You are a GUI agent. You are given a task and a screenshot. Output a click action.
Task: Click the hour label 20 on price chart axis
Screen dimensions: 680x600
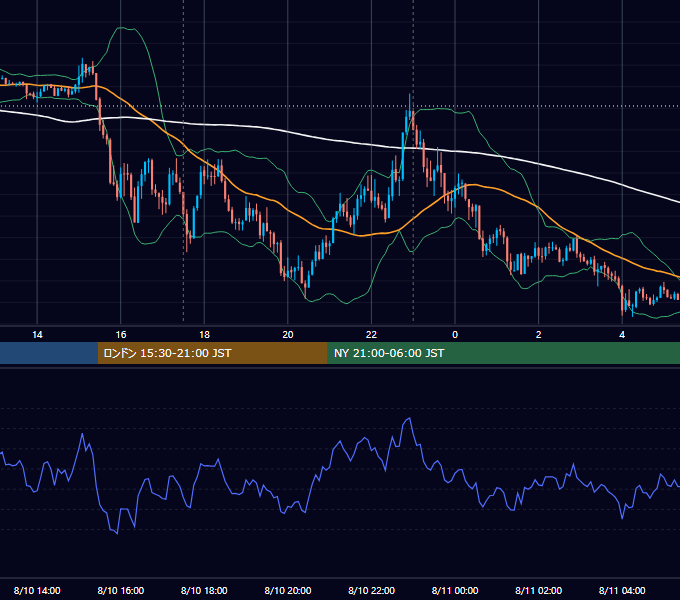288,335
